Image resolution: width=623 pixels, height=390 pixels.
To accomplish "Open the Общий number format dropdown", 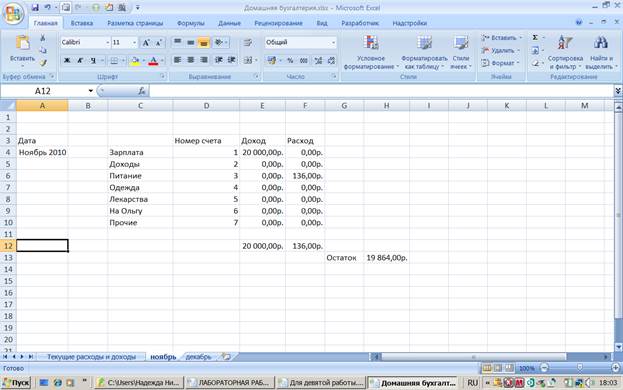I will pos(333,42).
